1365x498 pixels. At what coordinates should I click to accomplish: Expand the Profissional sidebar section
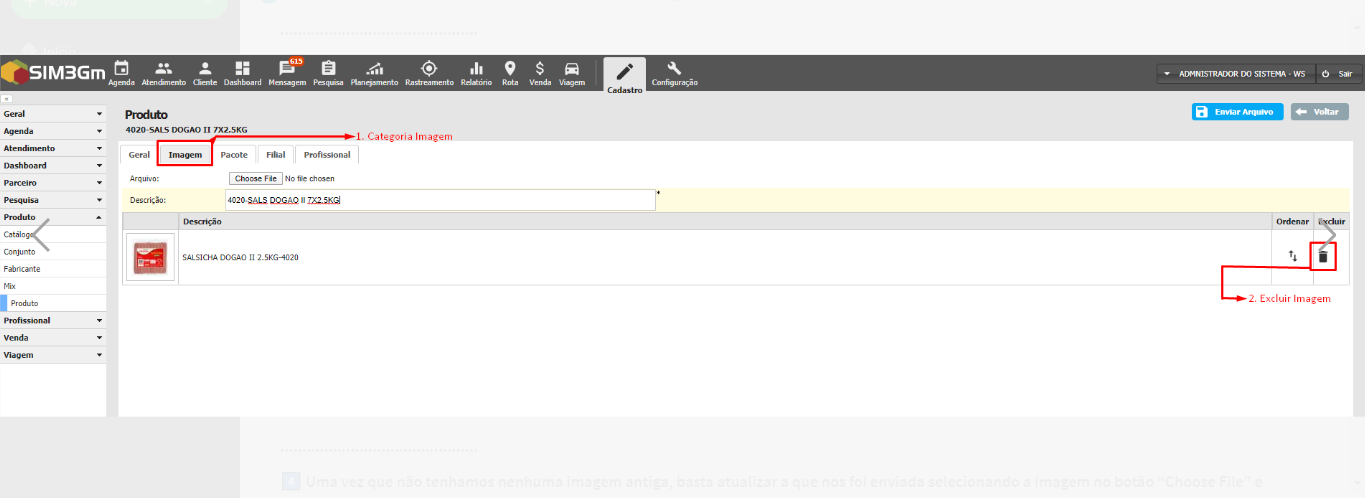coord(53,321)
